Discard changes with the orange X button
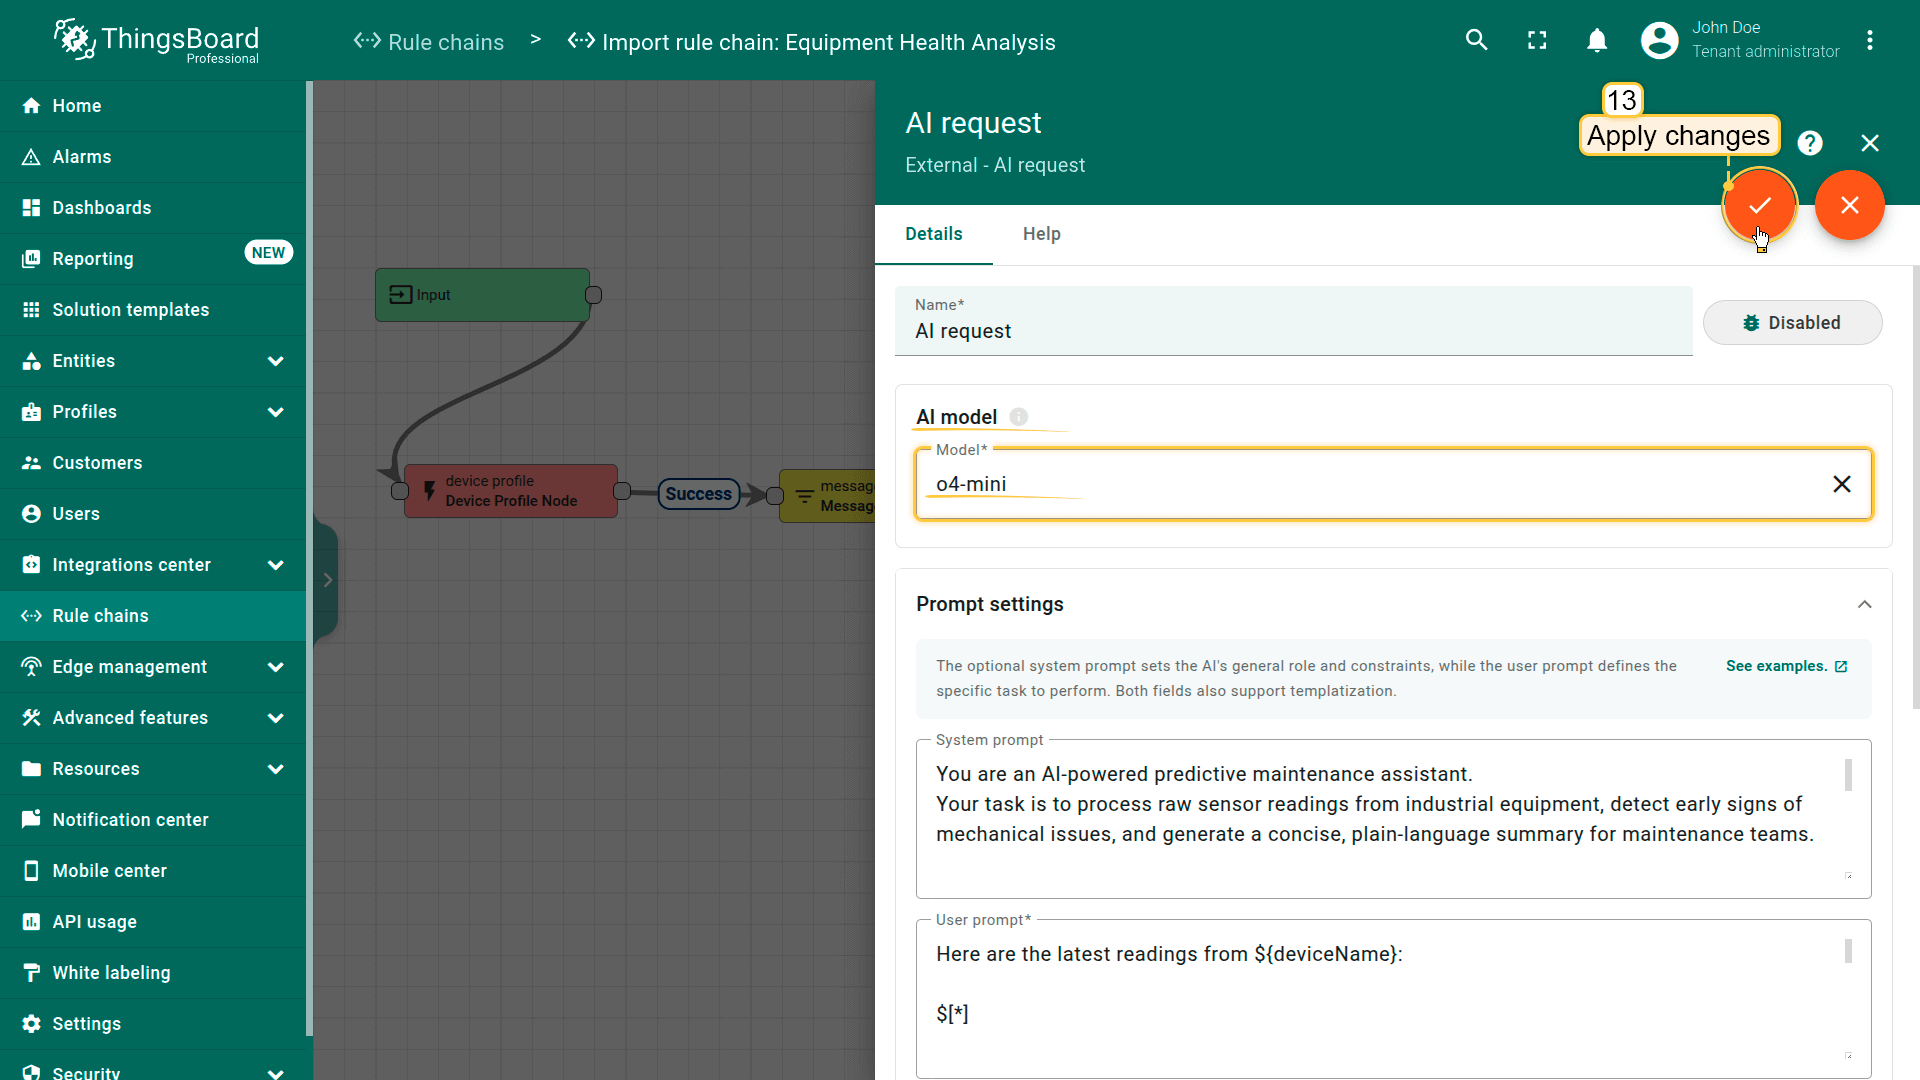Image resolution: width=1920 pixels, height=1080 pixels. click(1850, 205)
